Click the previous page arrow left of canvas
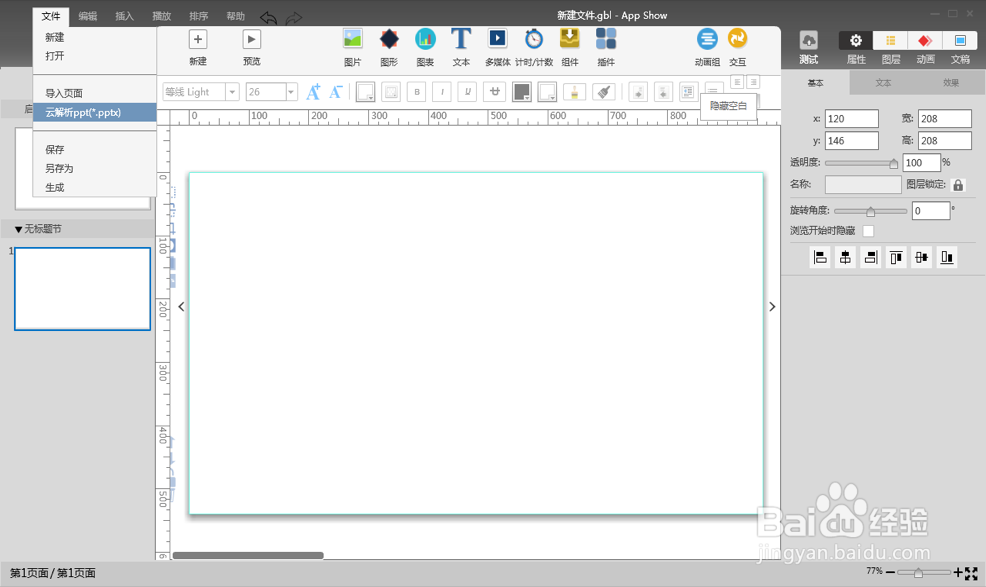 [181, 306]
